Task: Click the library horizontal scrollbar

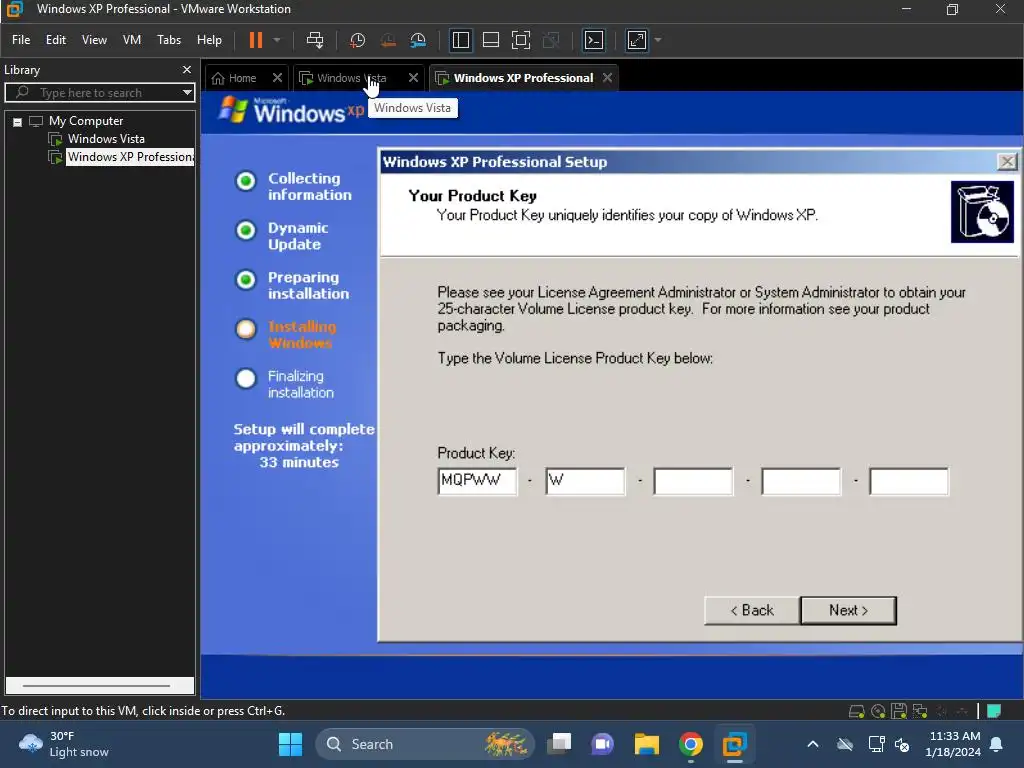Action: pyautogui.click(x=99, y=686)
